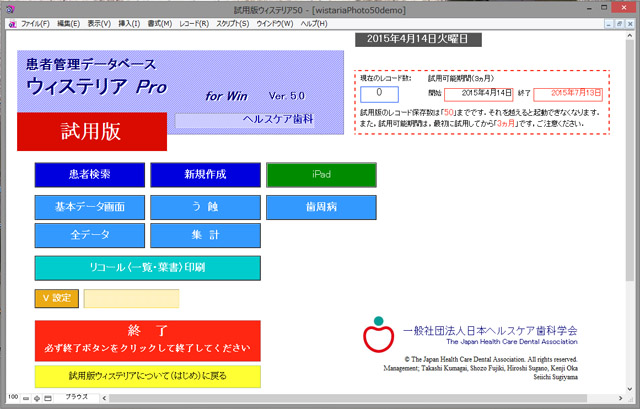Toggle the status toolbar display icon
640x409 pixels.
(49, 398)
